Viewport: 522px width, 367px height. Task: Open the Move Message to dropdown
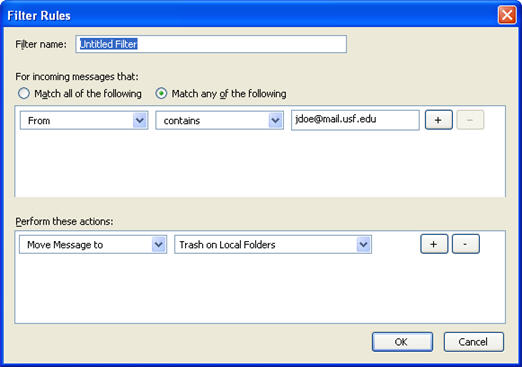[x=93, y=245]
